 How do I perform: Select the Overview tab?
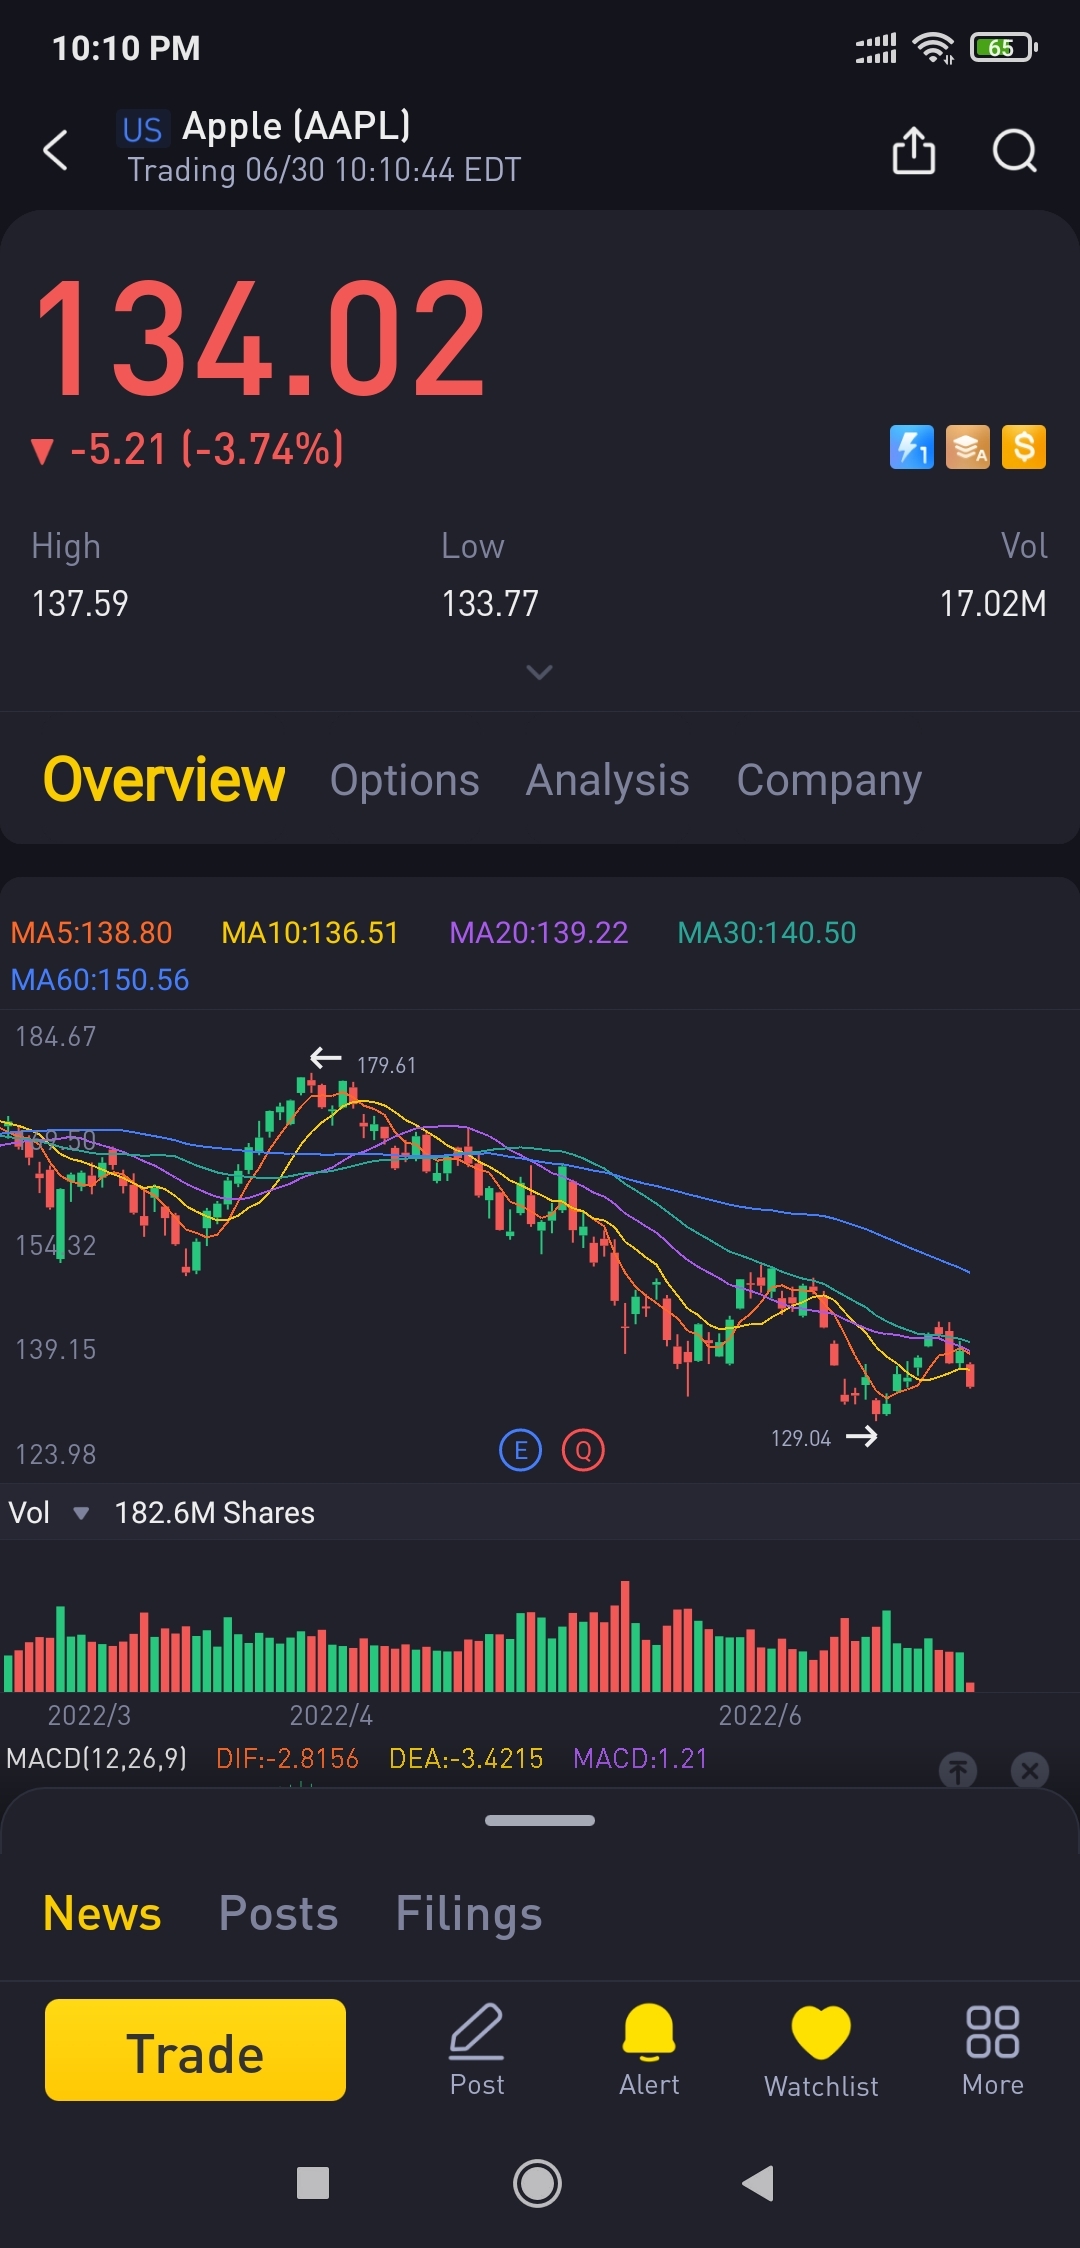[164, 780]
